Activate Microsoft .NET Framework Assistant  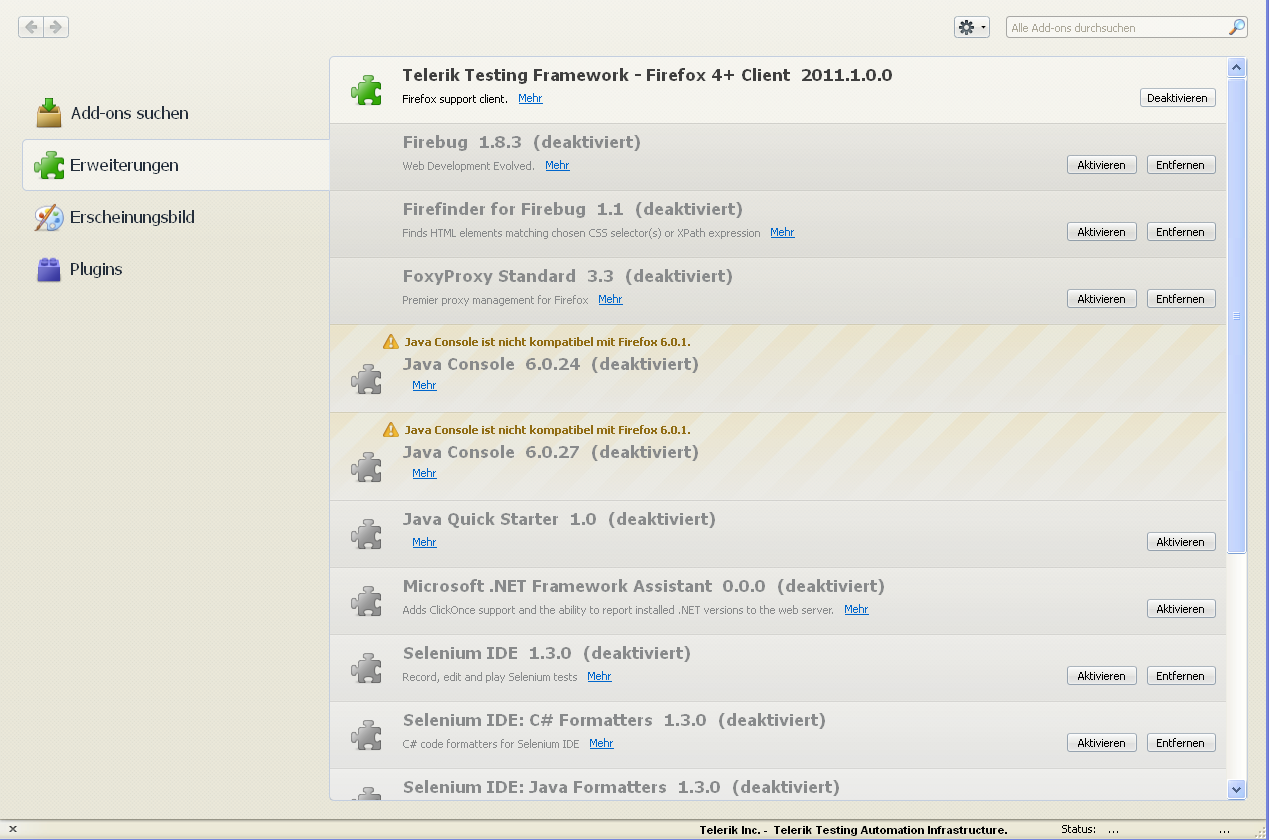point(1181,609)
